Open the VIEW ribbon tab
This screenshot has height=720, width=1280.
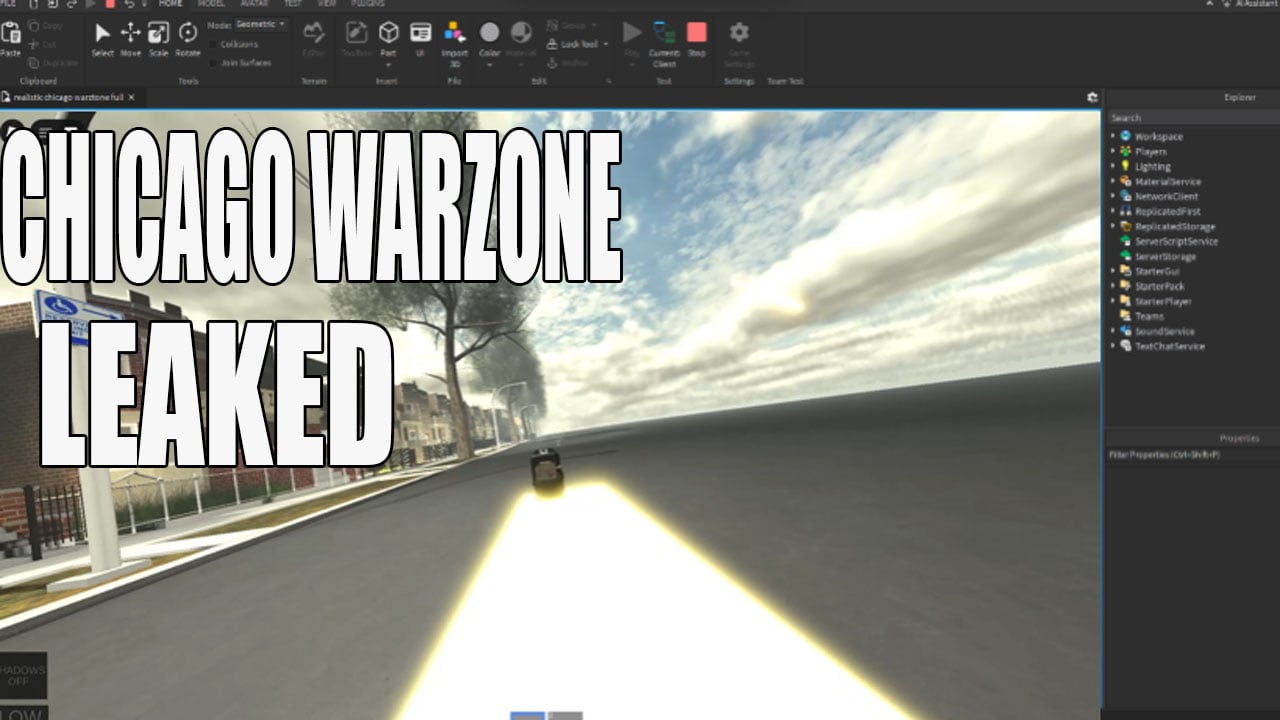[x=327, y=4]
